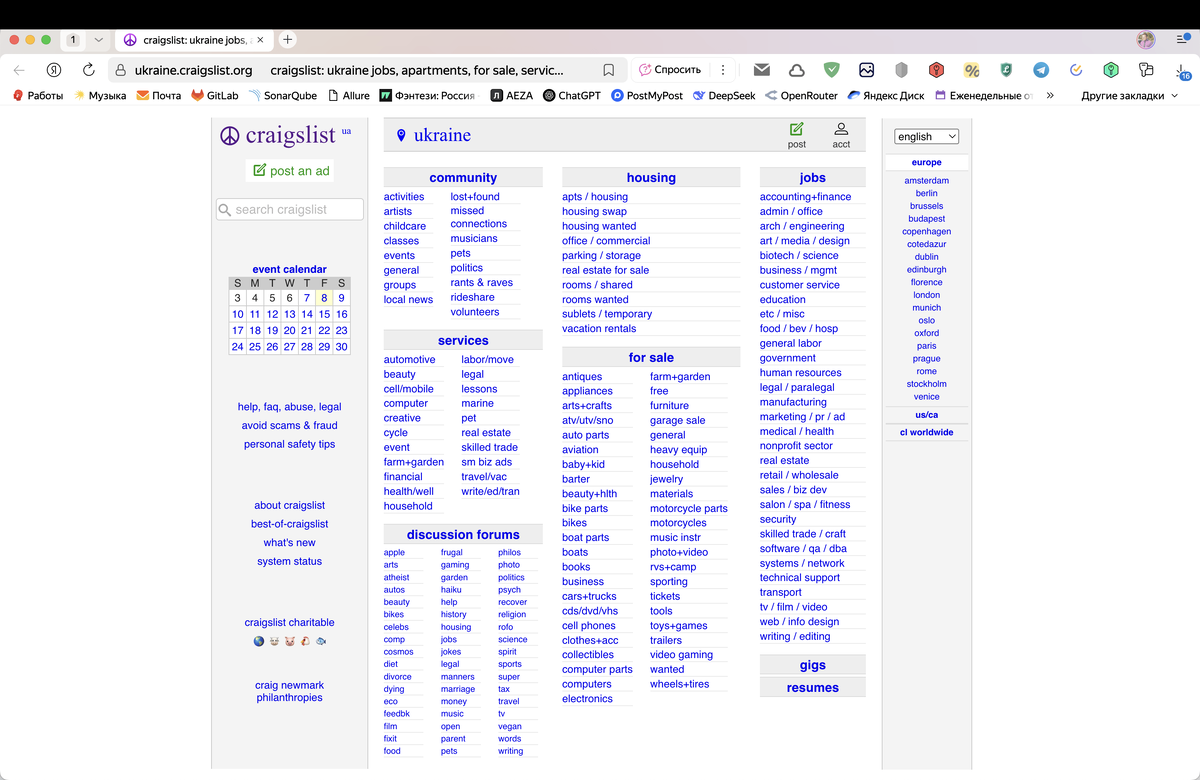Open the discussion forums heading
The width and height of the screenshot is (1200, 780).
pos(463,534)
